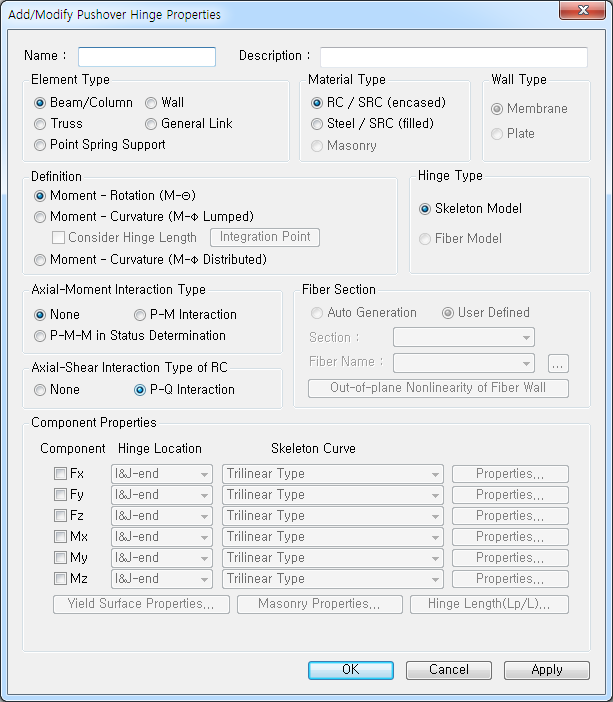Enable the Fz component checkbox
613x702 pixels.
(x=60, y=516)
